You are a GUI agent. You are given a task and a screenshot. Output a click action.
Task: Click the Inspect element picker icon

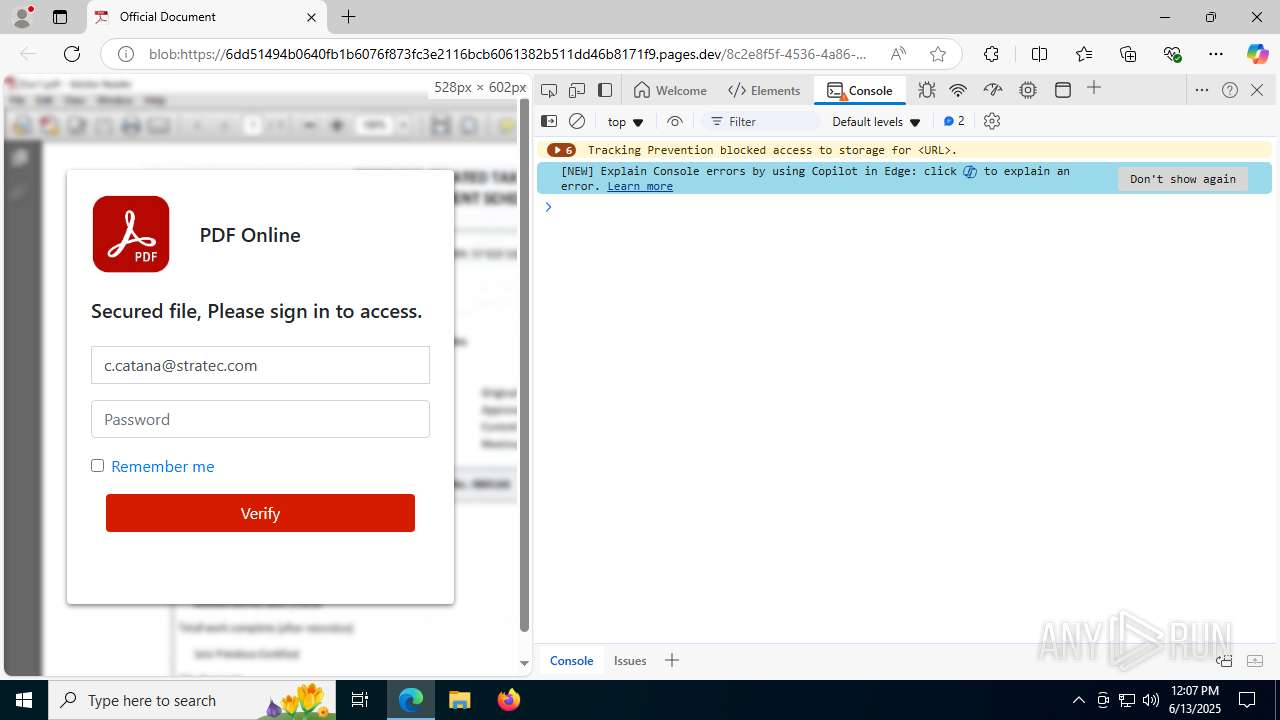coord(548,90)
